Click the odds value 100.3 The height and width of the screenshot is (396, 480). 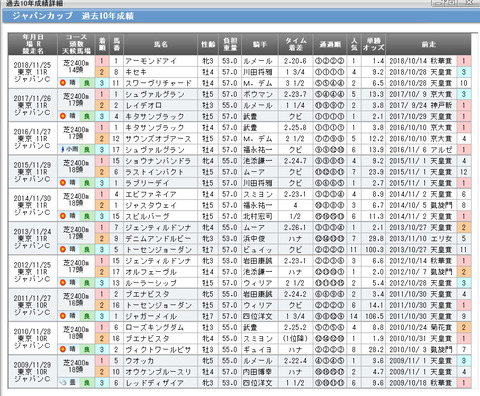[x=374, y=250]
